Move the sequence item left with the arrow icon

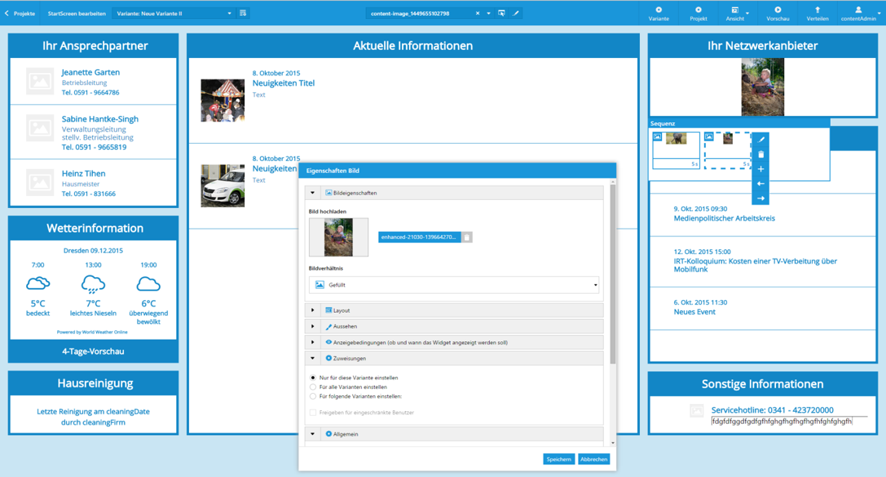pyautogui.click(x=761, y=184)
